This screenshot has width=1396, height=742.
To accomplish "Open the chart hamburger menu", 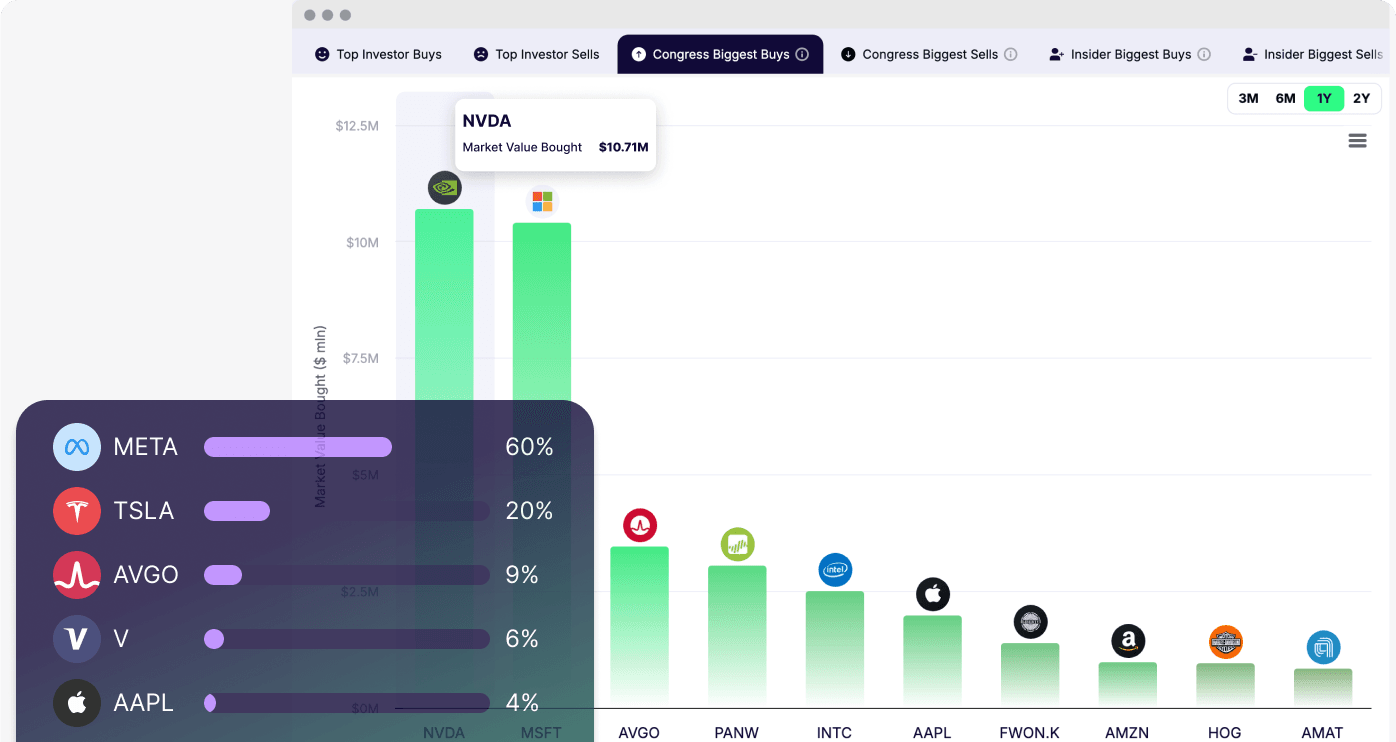I will click(x=1357, y=141).
